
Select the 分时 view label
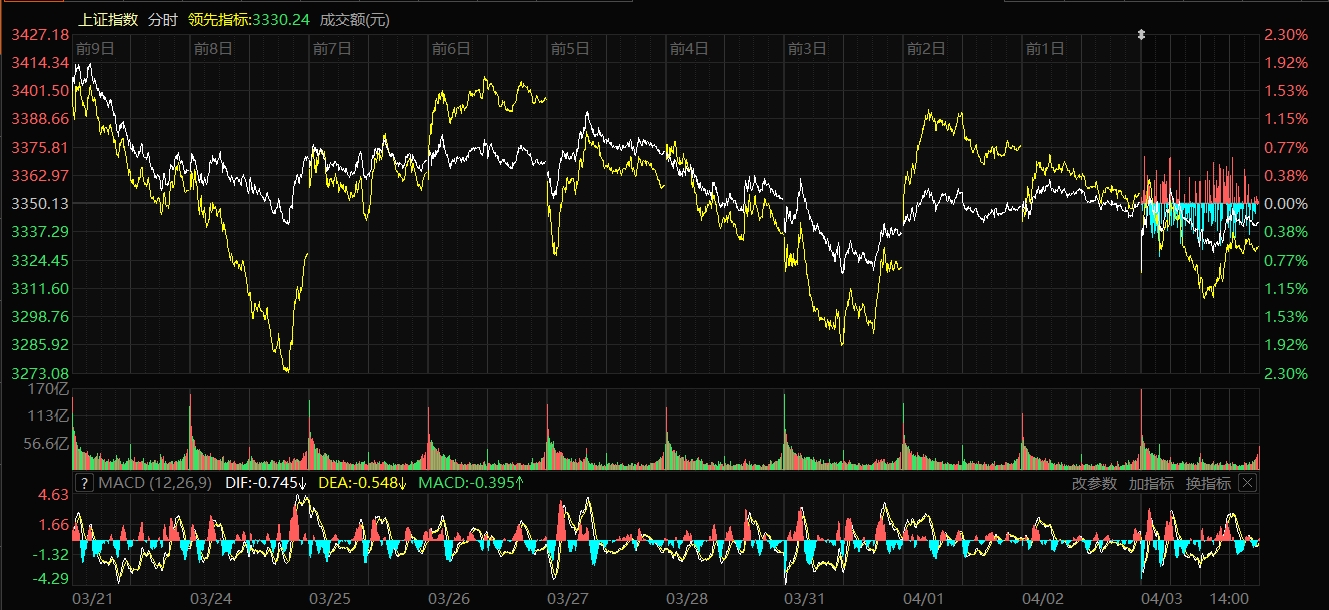tap(163, 20)
